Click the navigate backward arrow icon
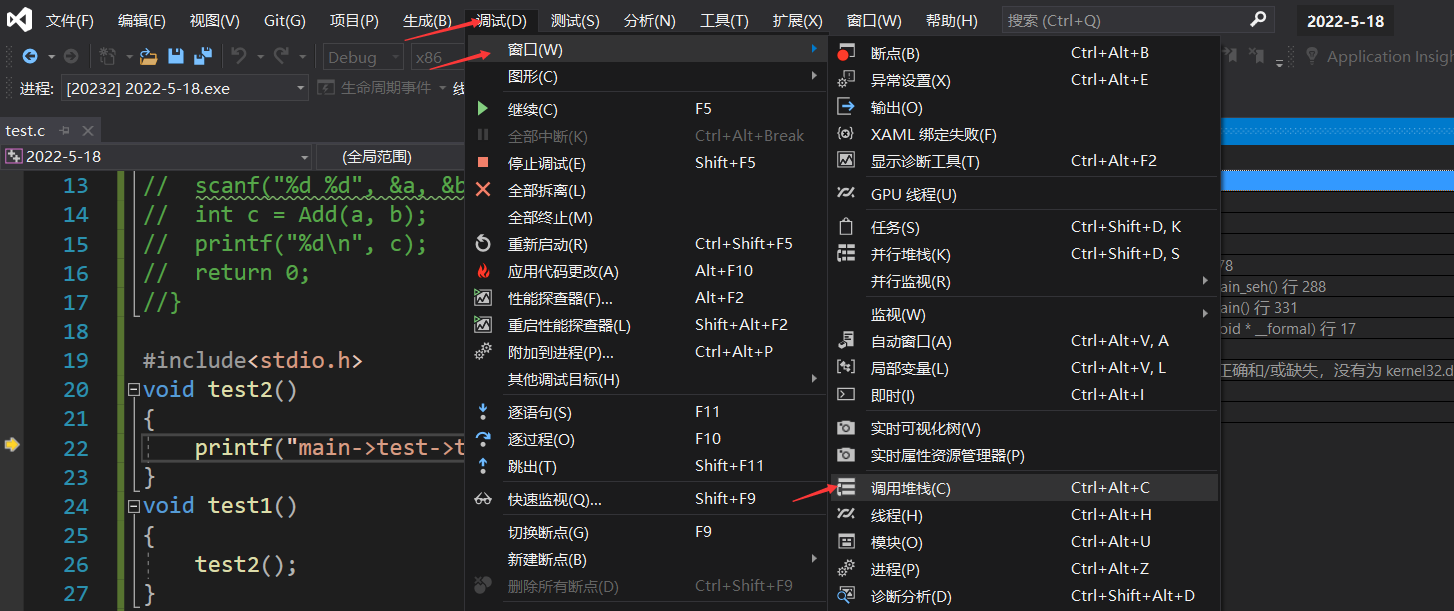This screenshot has height=611, width=1454. click(30, 57)
